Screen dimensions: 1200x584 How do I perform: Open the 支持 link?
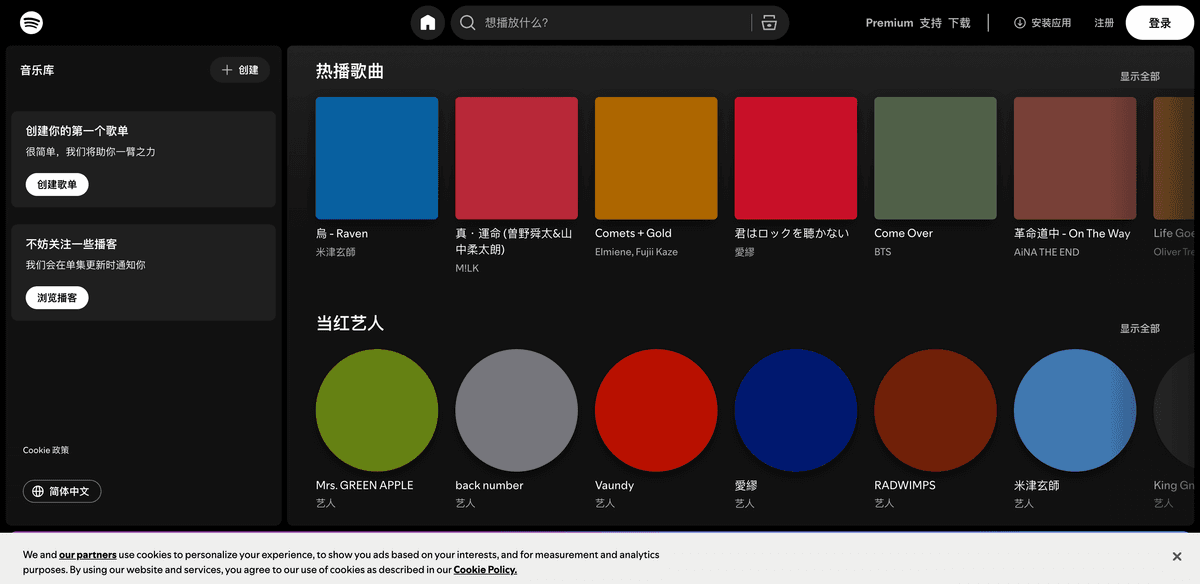pos(931,23)
